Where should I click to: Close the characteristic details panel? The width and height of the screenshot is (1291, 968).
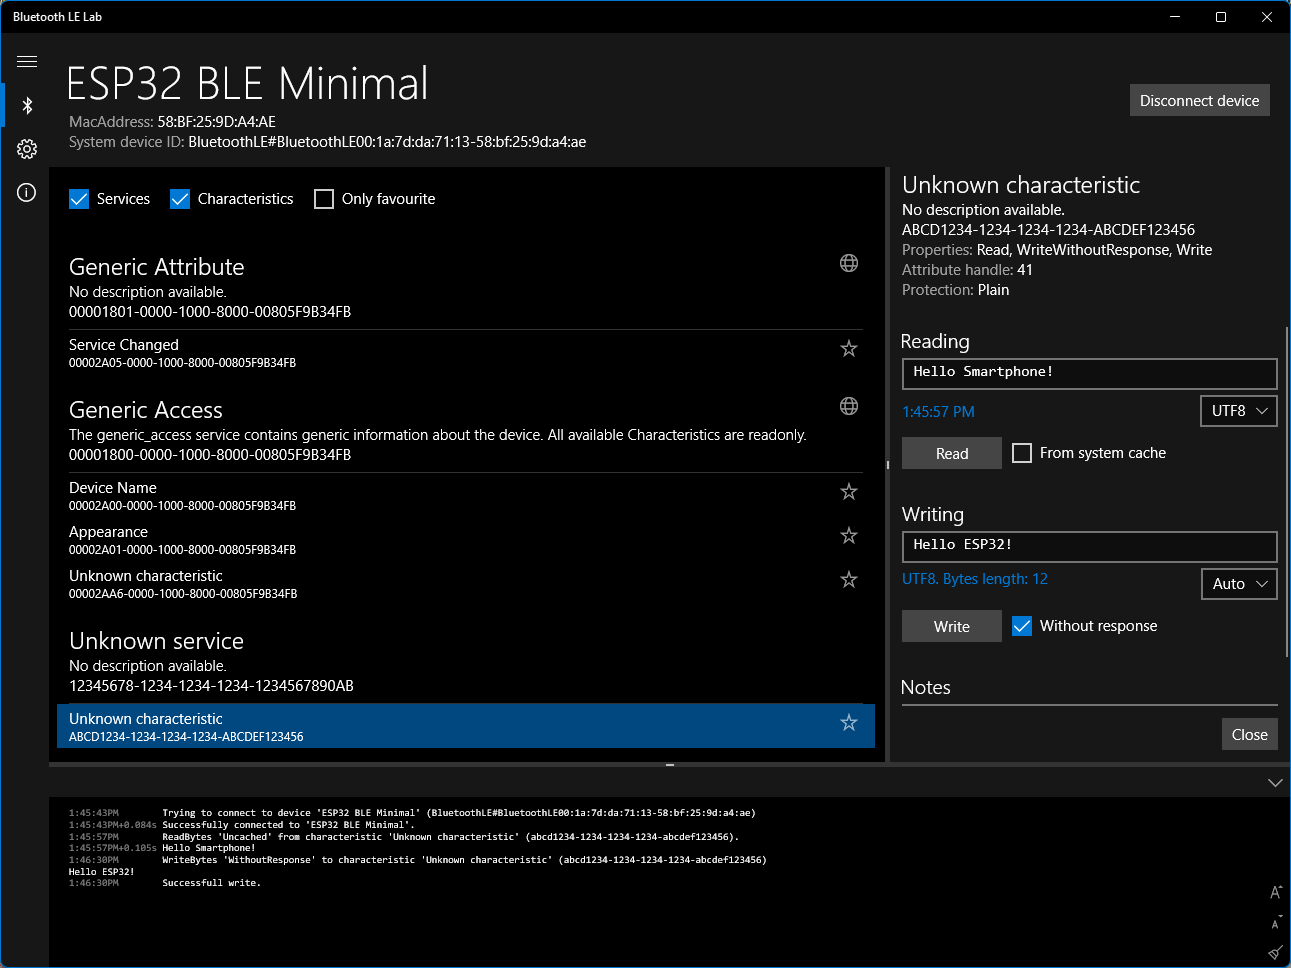[1249, 734]
